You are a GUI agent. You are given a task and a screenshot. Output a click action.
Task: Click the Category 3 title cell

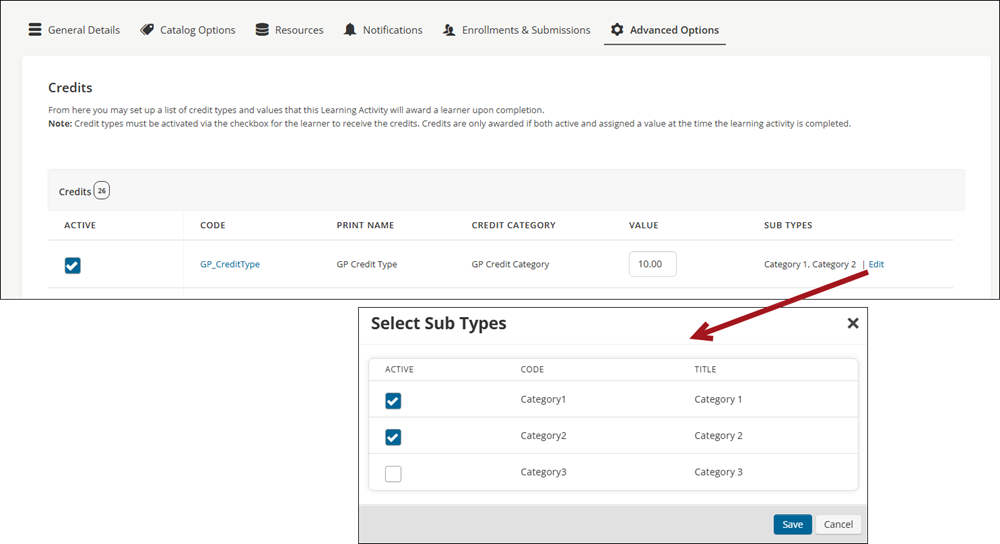point(718,472)
